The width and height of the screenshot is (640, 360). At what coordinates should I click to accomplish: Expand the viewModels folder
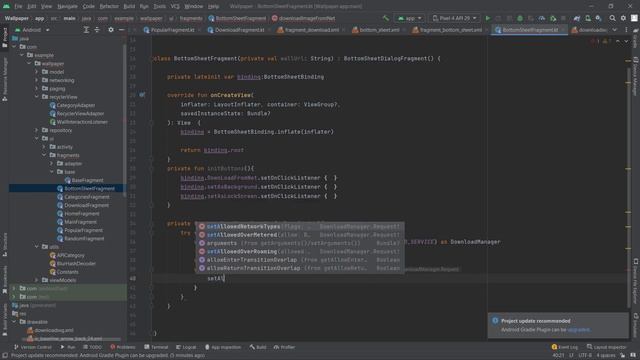coord(36,280)
